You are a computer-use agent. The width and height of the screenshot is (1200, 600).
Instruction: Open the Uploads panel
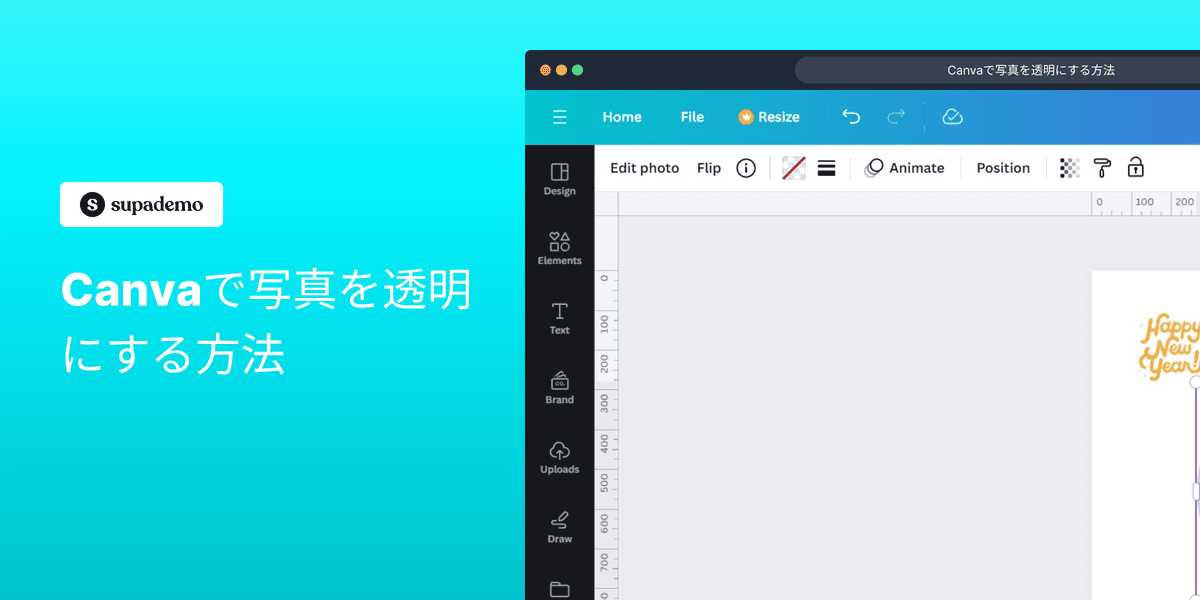pos(559,456)
